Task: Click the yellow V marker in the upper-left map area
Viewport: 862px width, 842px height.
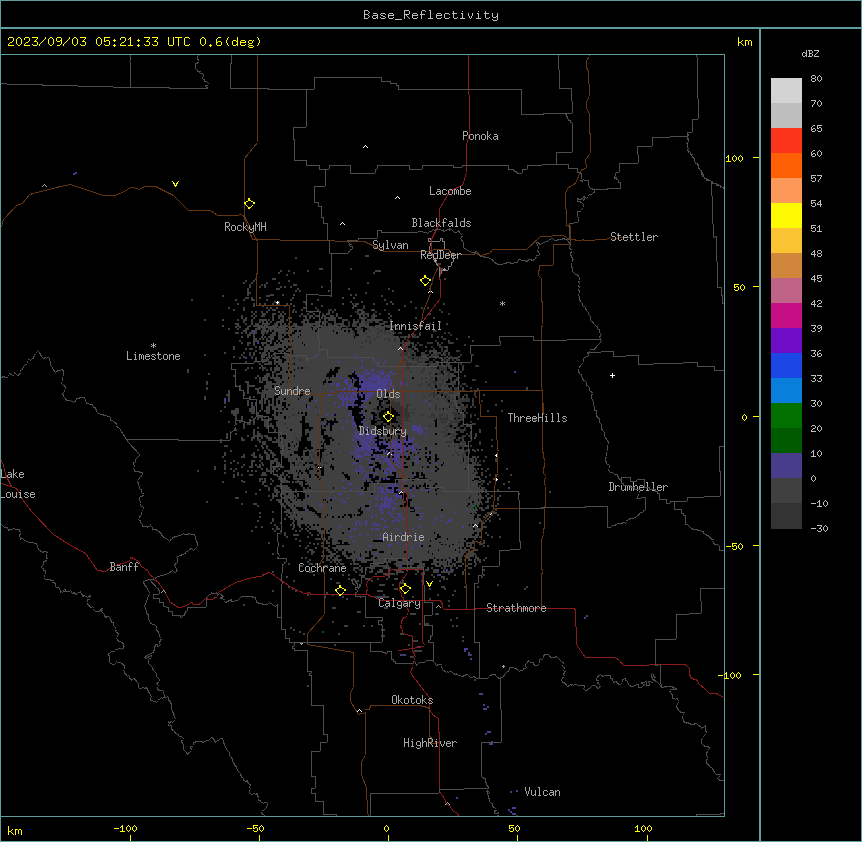Action: click(x=175, y=184)
